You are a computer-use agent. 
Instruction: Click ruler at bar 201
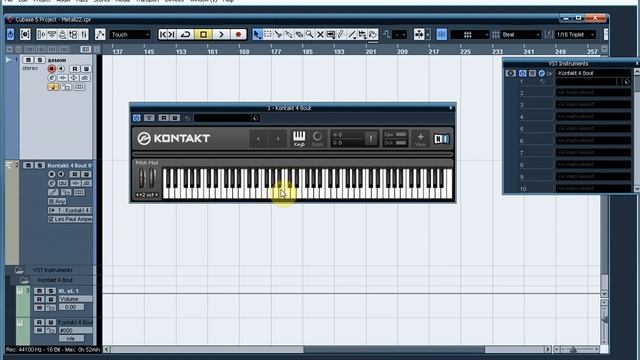[x=371, y=51]
